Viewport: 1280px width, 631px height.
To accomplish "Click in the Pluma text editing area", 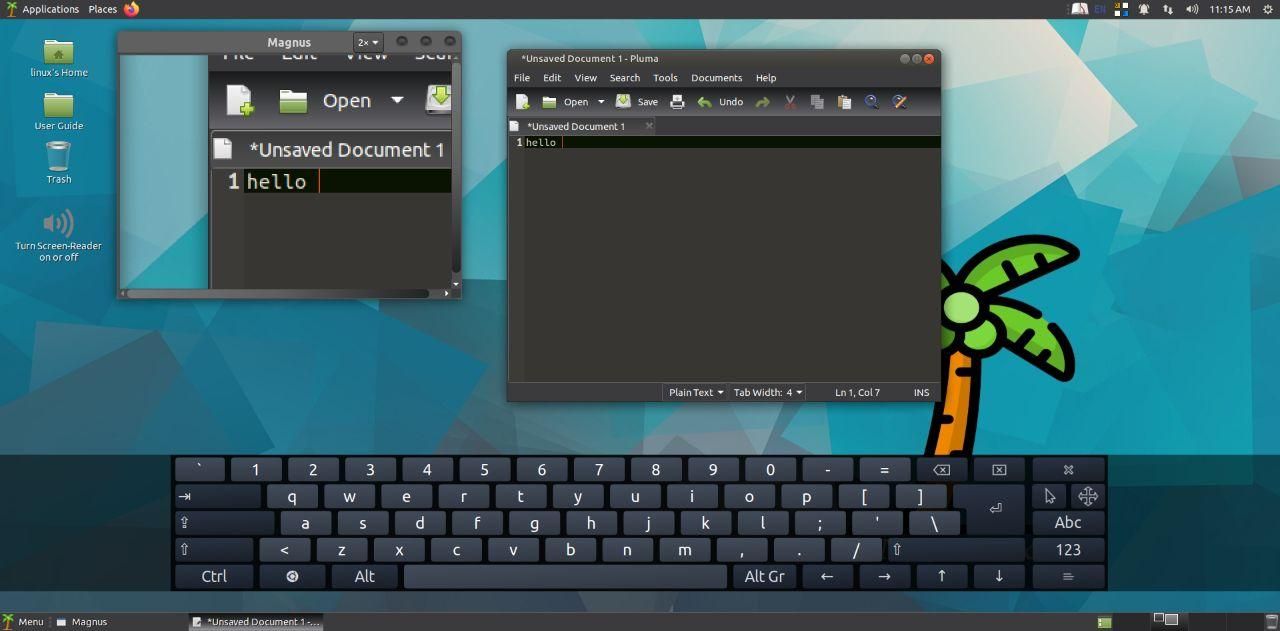I will (724, 260).
